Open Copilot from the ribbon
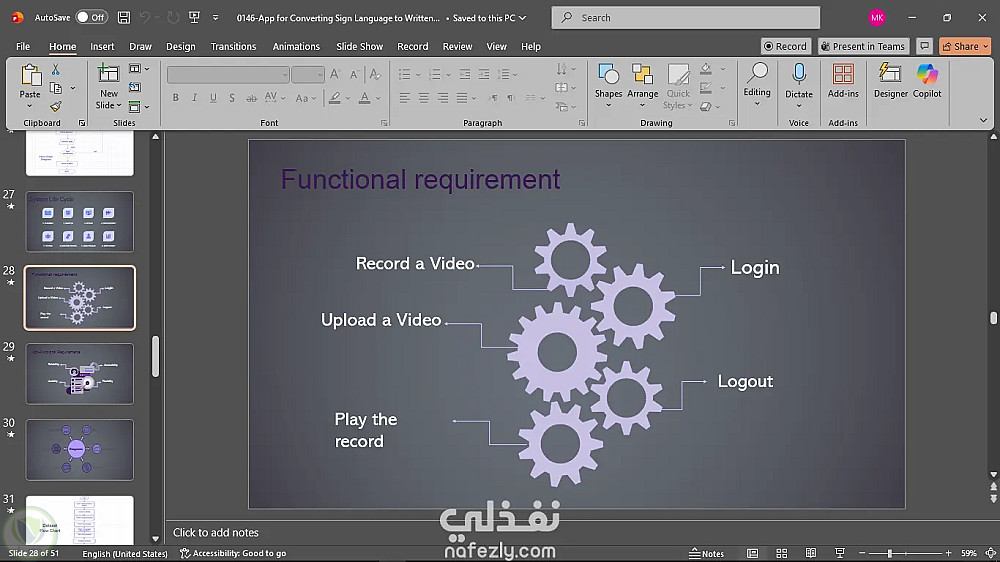 tap(927, 81)
